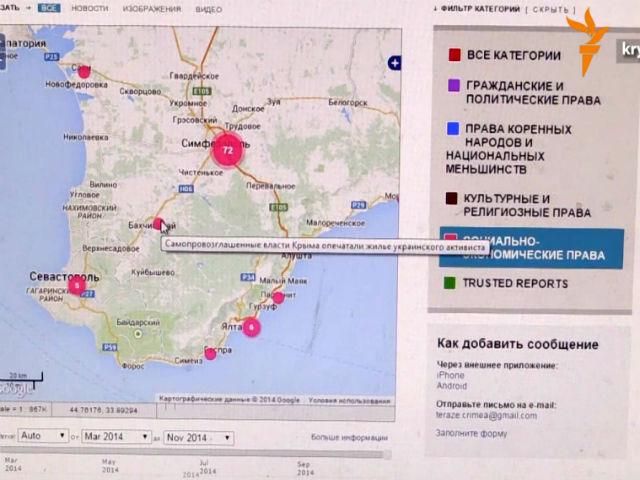Click the Jul 2014 timeline label

(x=206, y=467)
